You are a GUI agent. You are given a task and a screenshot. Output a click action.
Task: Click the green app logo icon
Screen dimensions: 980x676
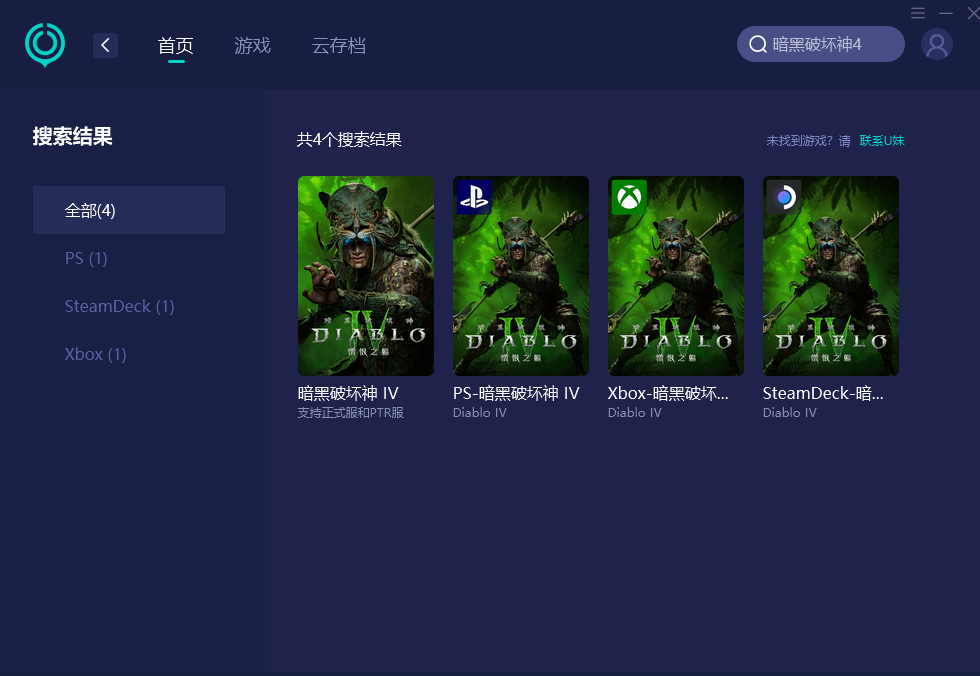[45, 45]
